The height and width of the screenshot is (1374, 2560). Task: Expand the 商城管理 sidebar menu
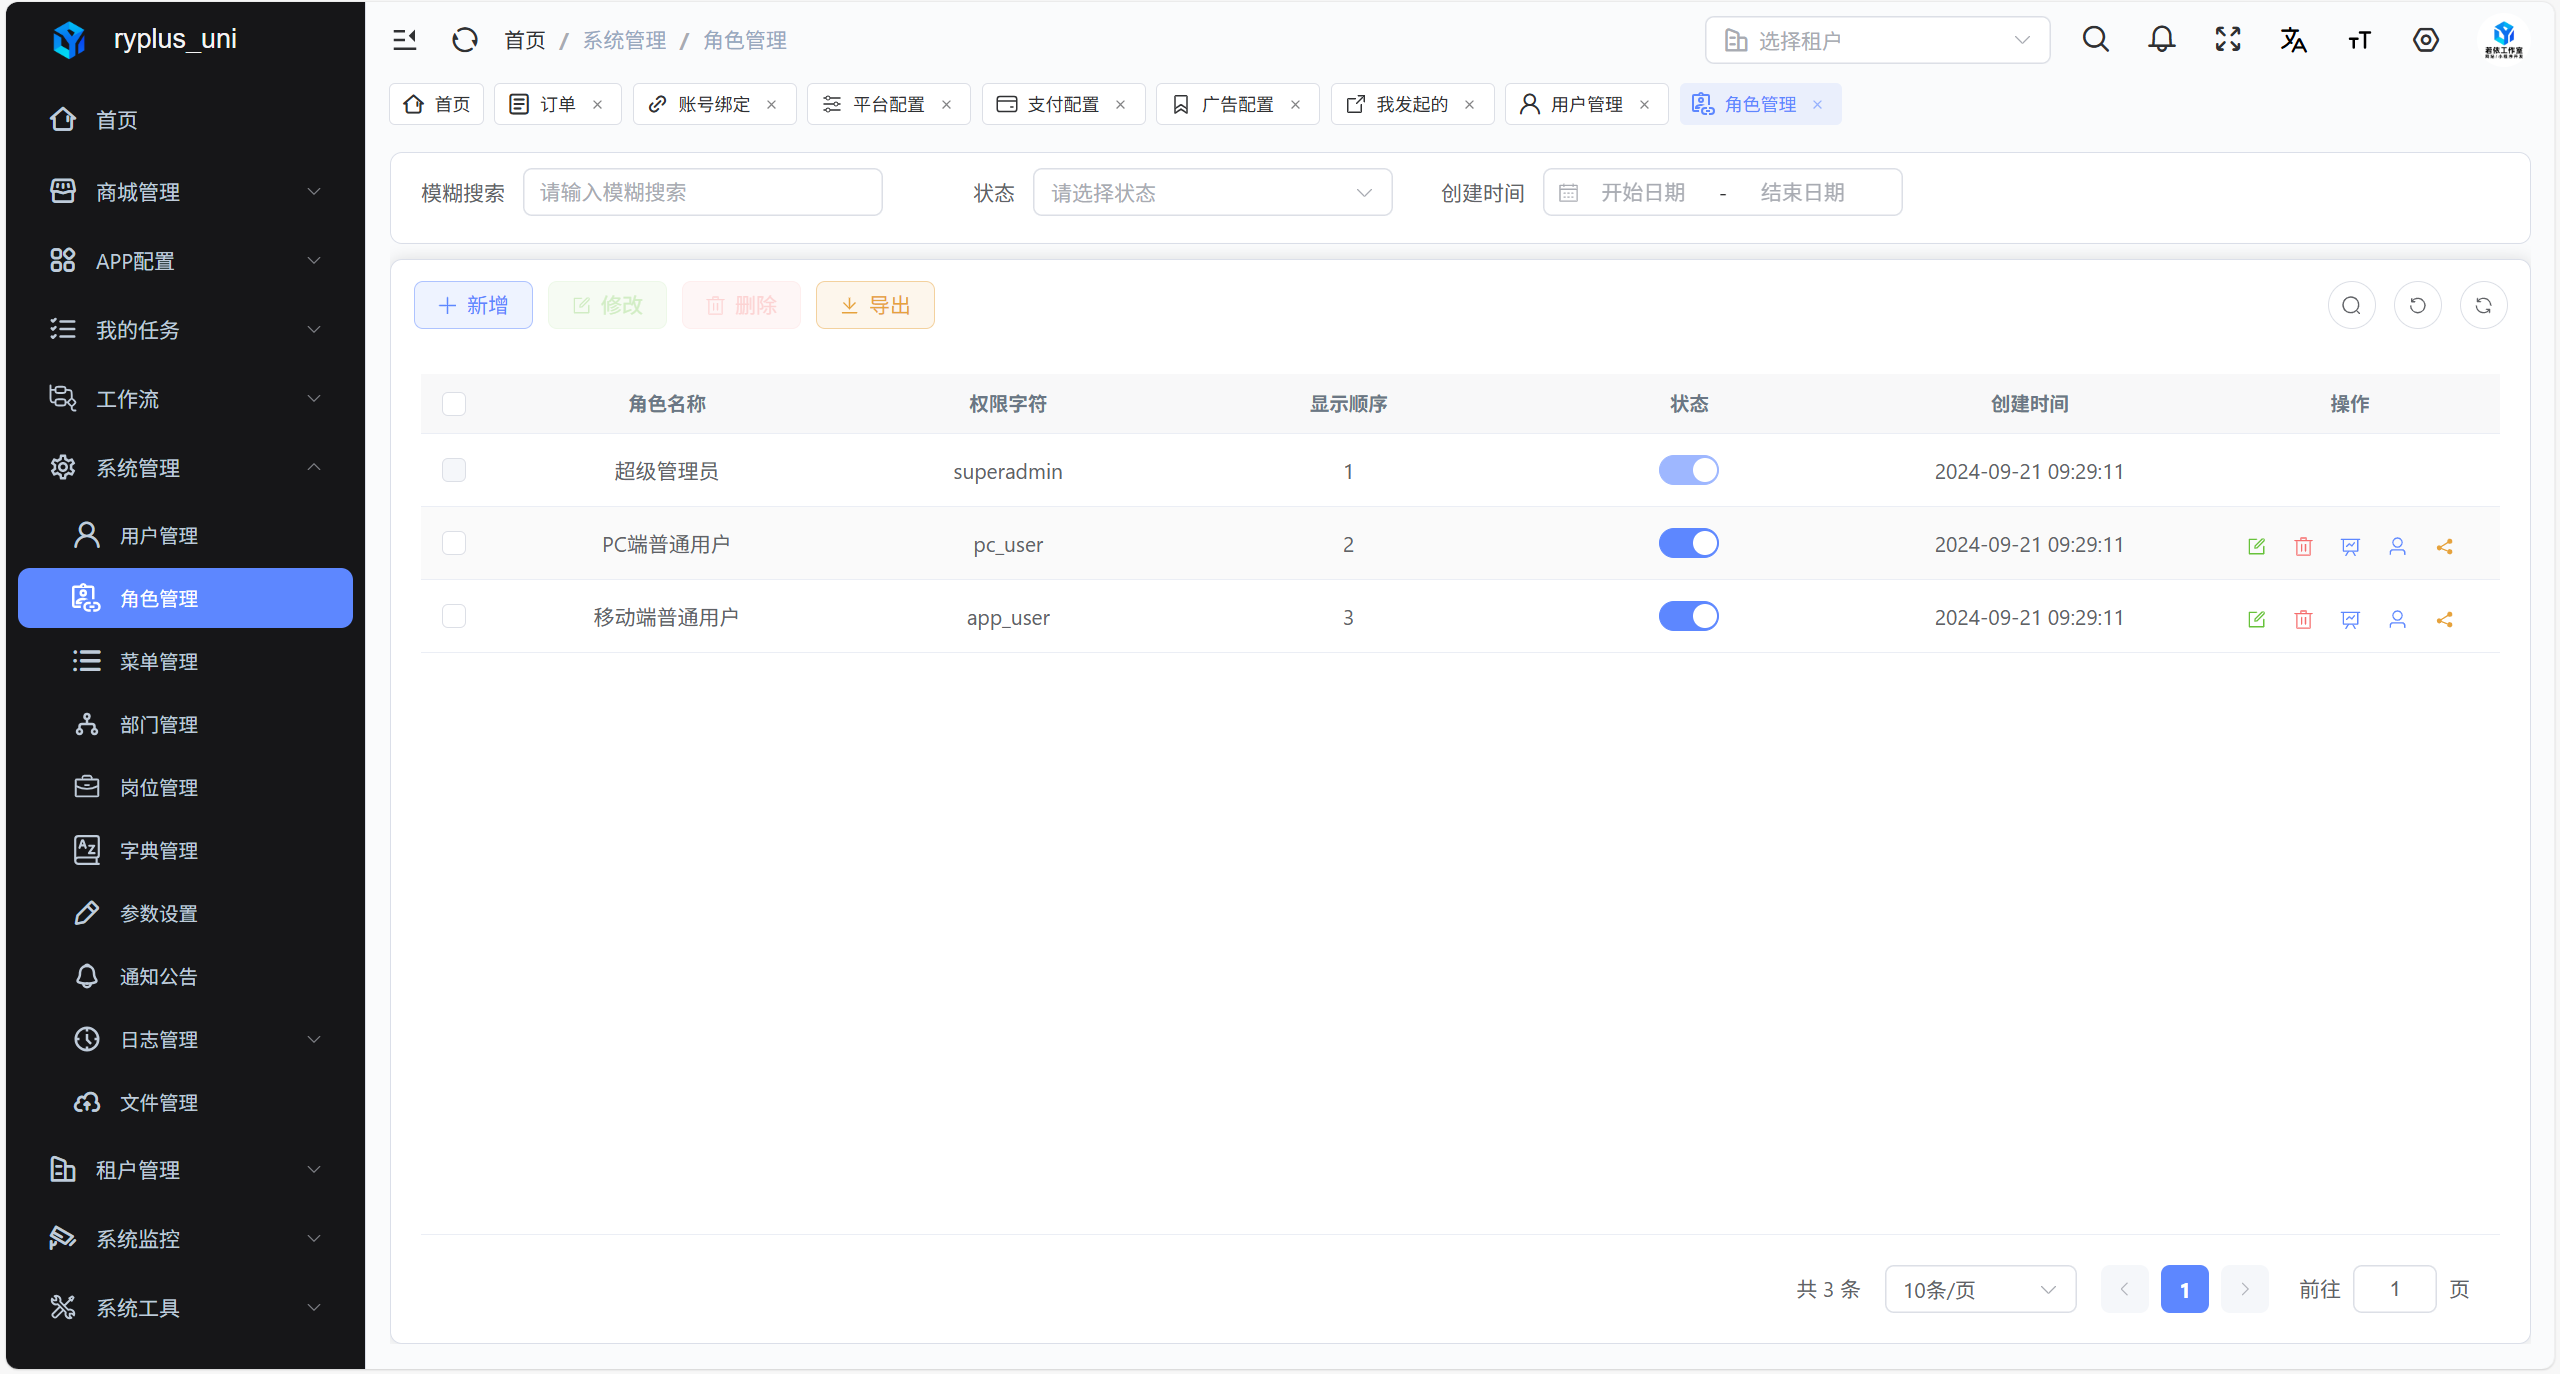[185, 191]
